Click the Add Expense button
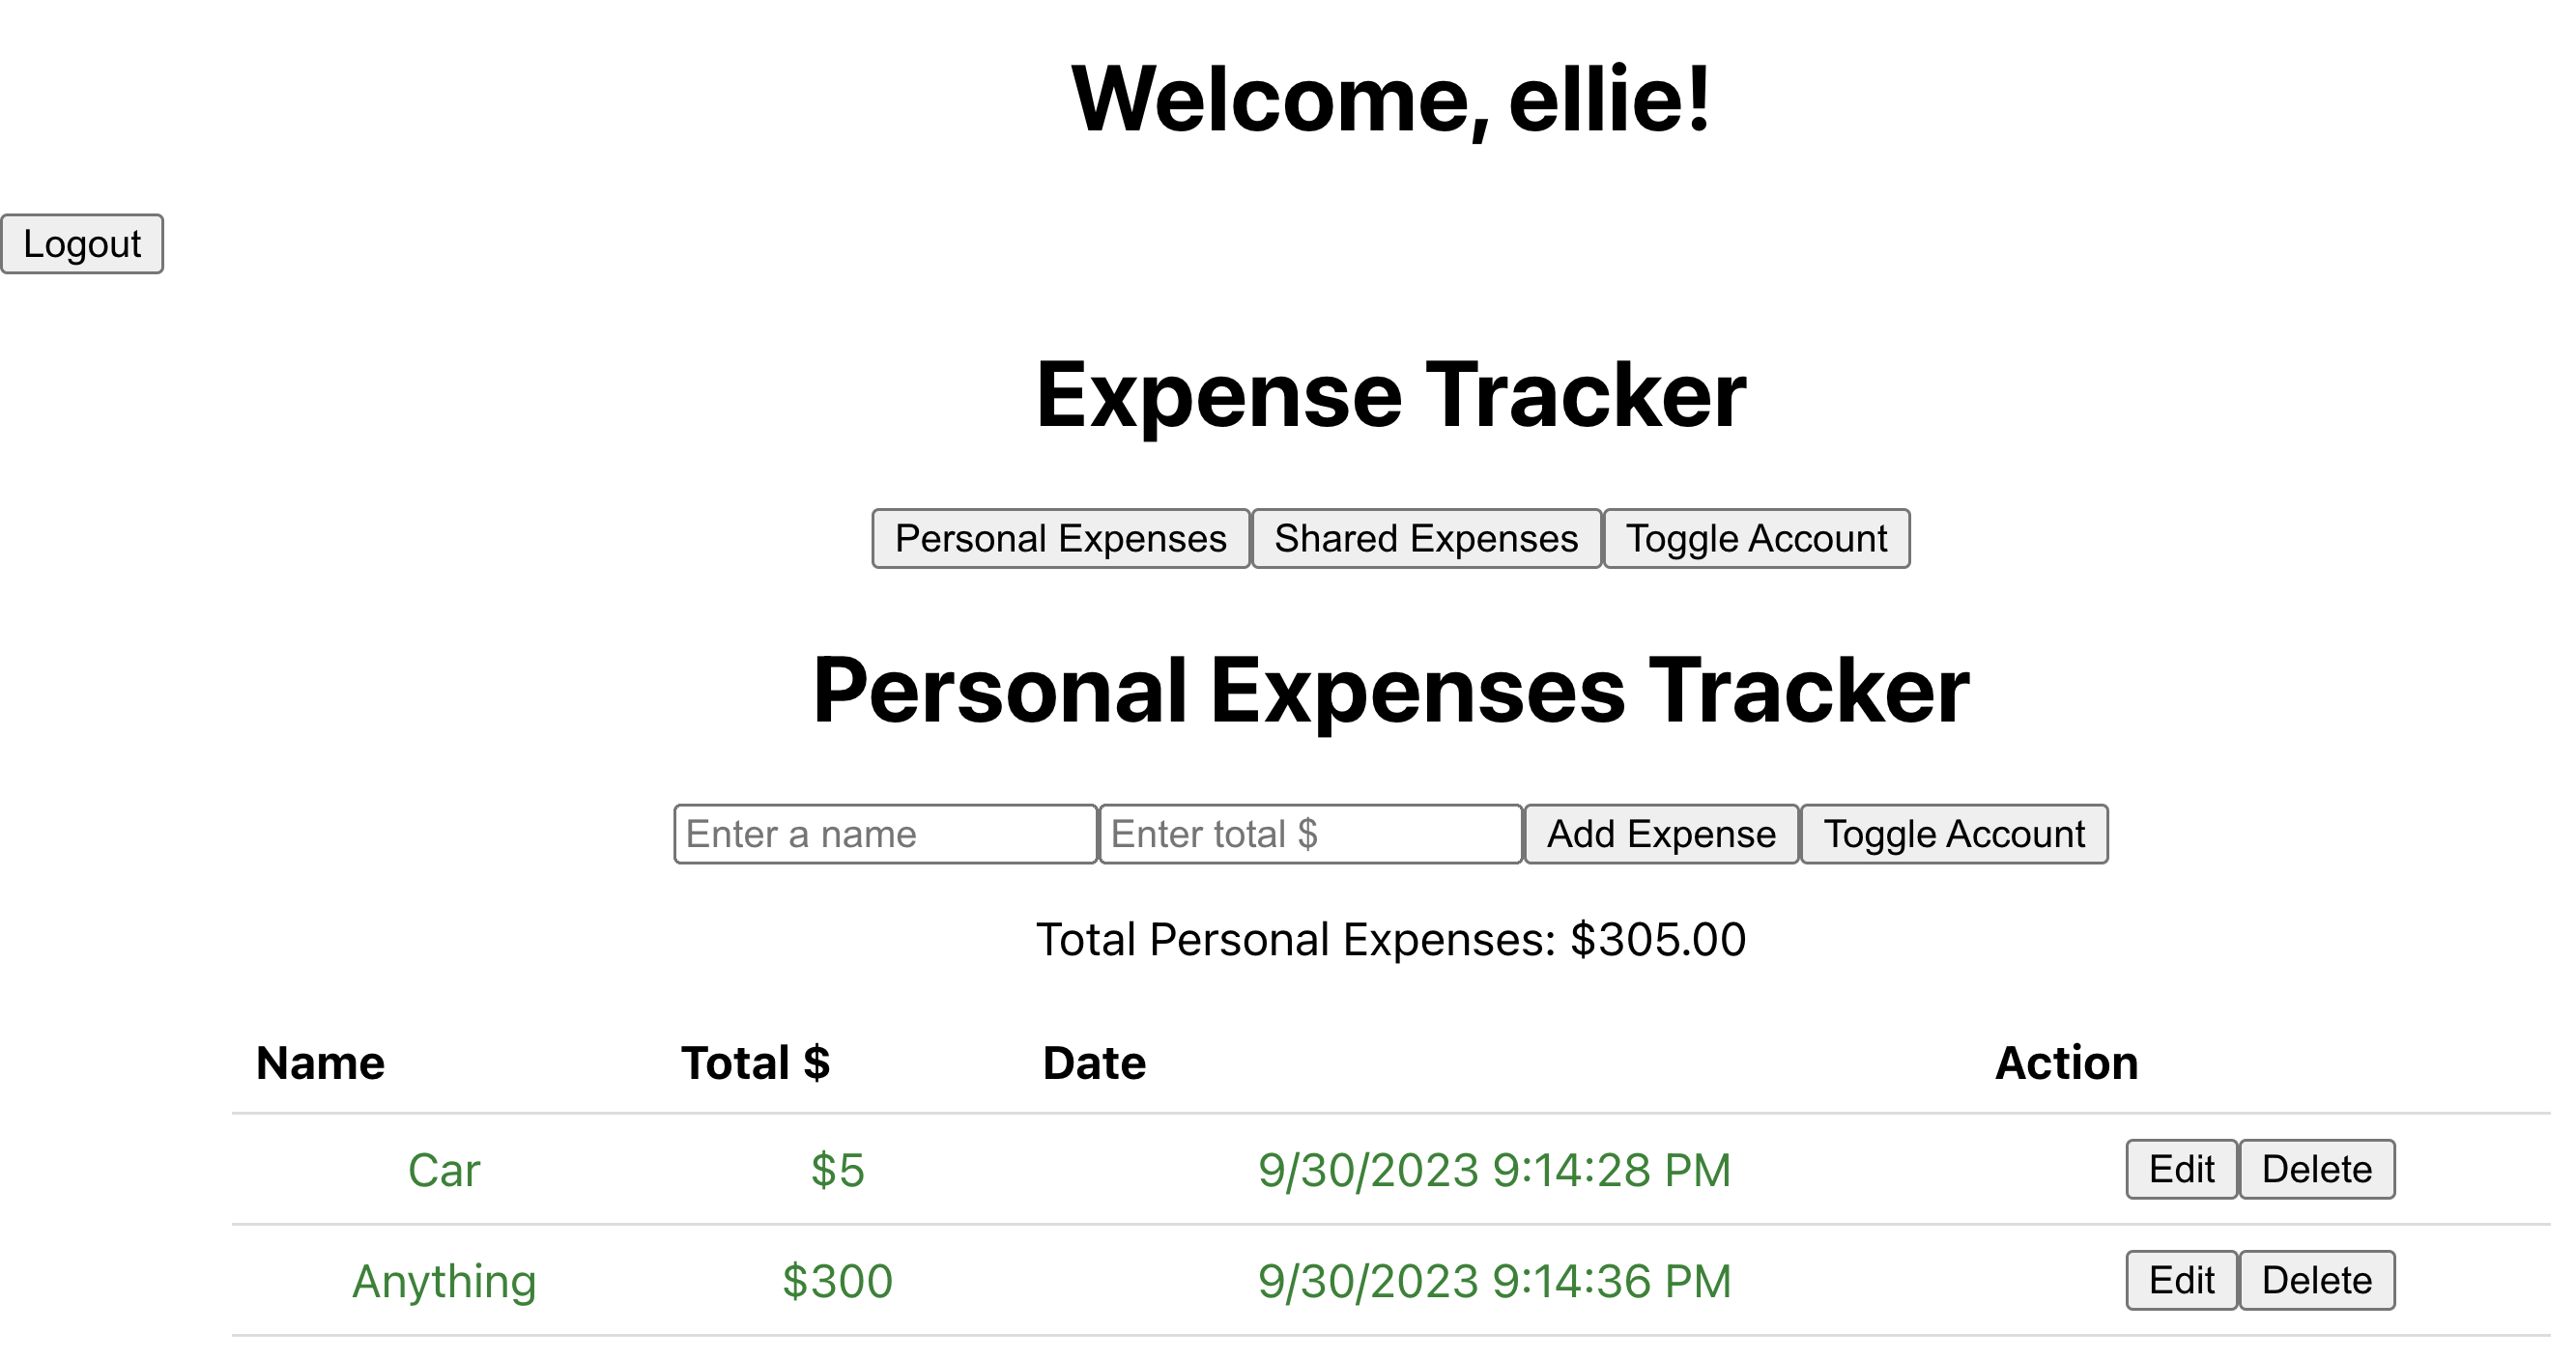 (x=1661, y=833)
